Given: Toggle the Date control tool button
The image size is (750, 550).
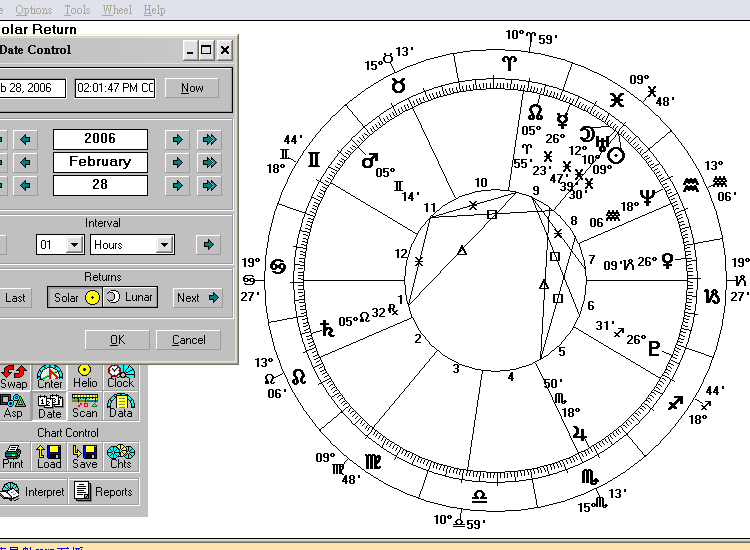Looking at the screenshot, I should pyautogui.click(x=49, y=406).
